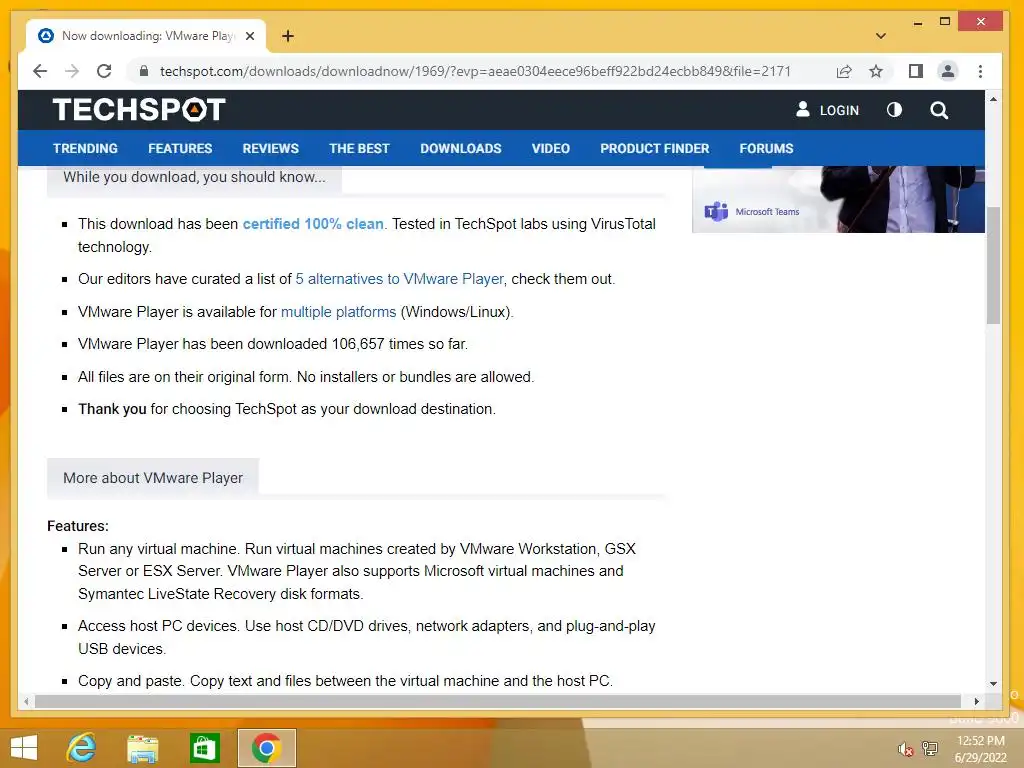Reload the TechSpot page
The width and height of the screenshot is (1024, 768).
(x=104, y=71)
